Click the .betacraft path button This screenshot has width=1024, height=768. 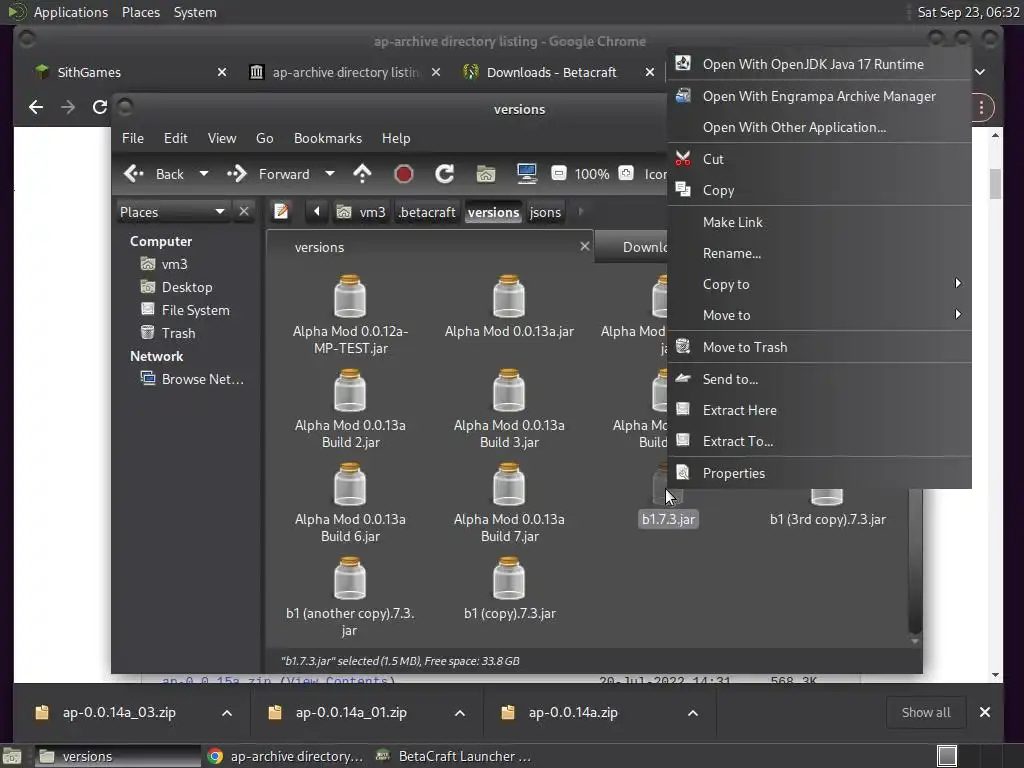pos(427,212)
